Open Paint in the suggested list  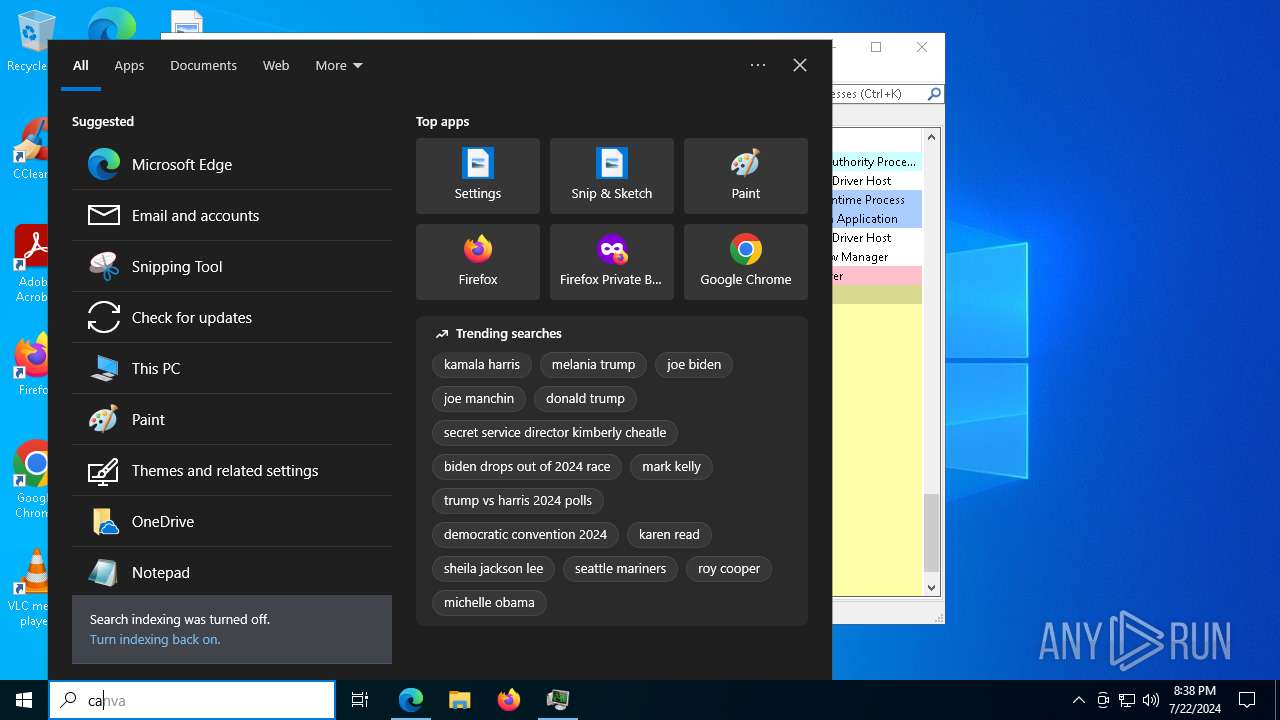pyautogui.click(x=232, y=419)
